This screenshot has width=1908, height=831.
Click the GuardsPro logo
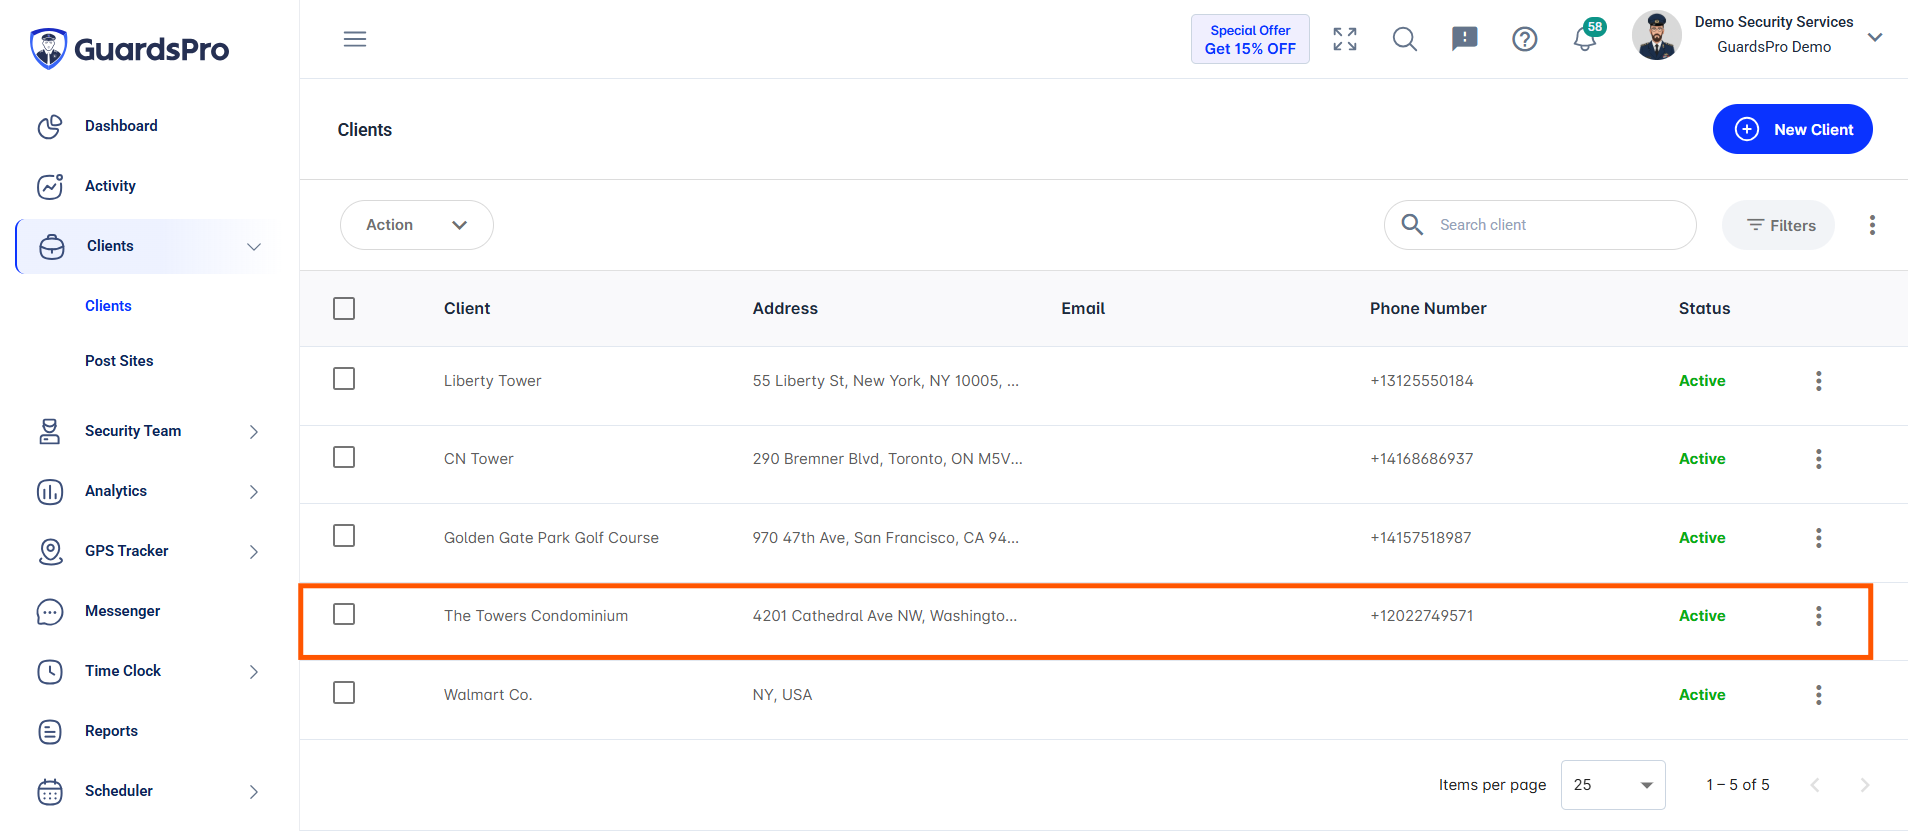(x=129, y=48)
